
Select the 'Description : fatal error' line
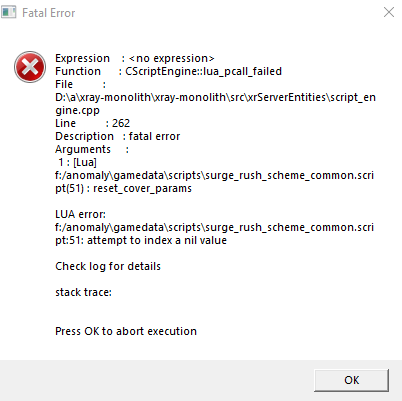[x=117, y=136]
